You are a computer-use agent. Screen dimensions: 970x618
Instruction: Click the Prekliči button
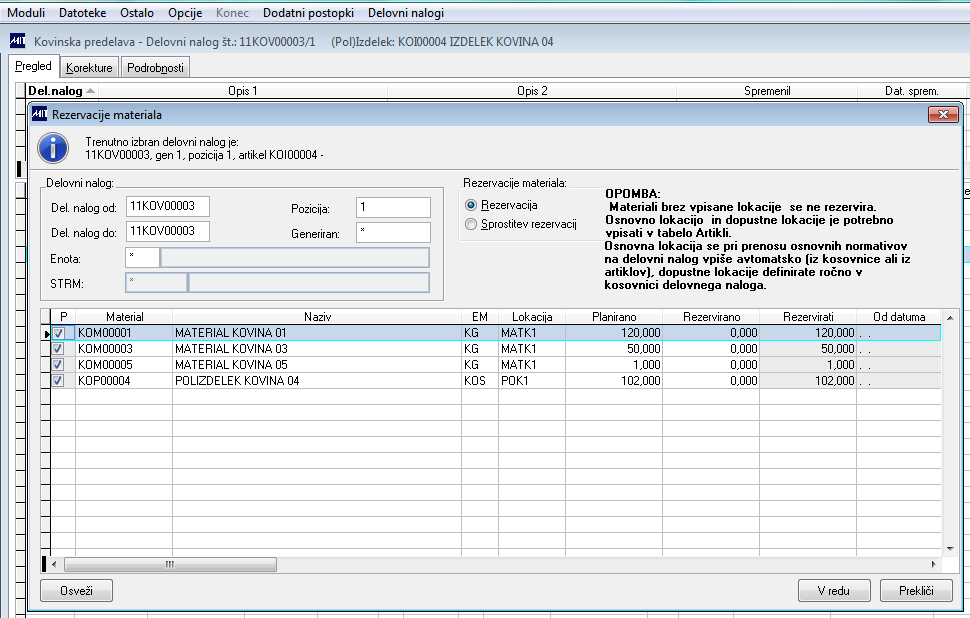coord(915,591)
